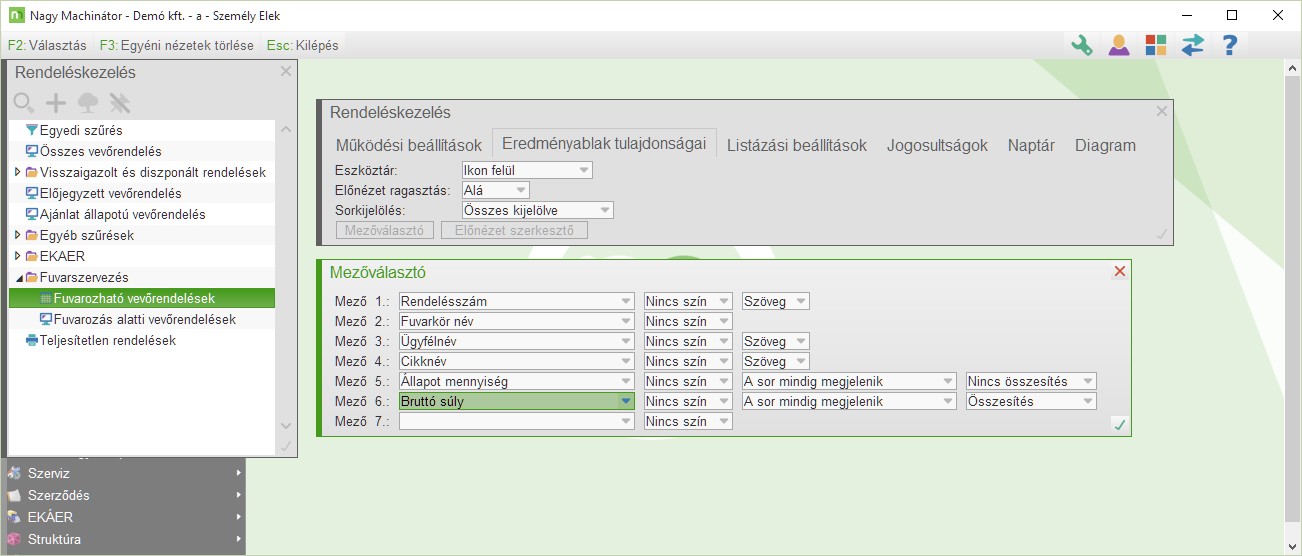The width and height of the screenshot is (1302, 556).
Task: Click the blue swap arrows icon
Action: click(1193, 45)
